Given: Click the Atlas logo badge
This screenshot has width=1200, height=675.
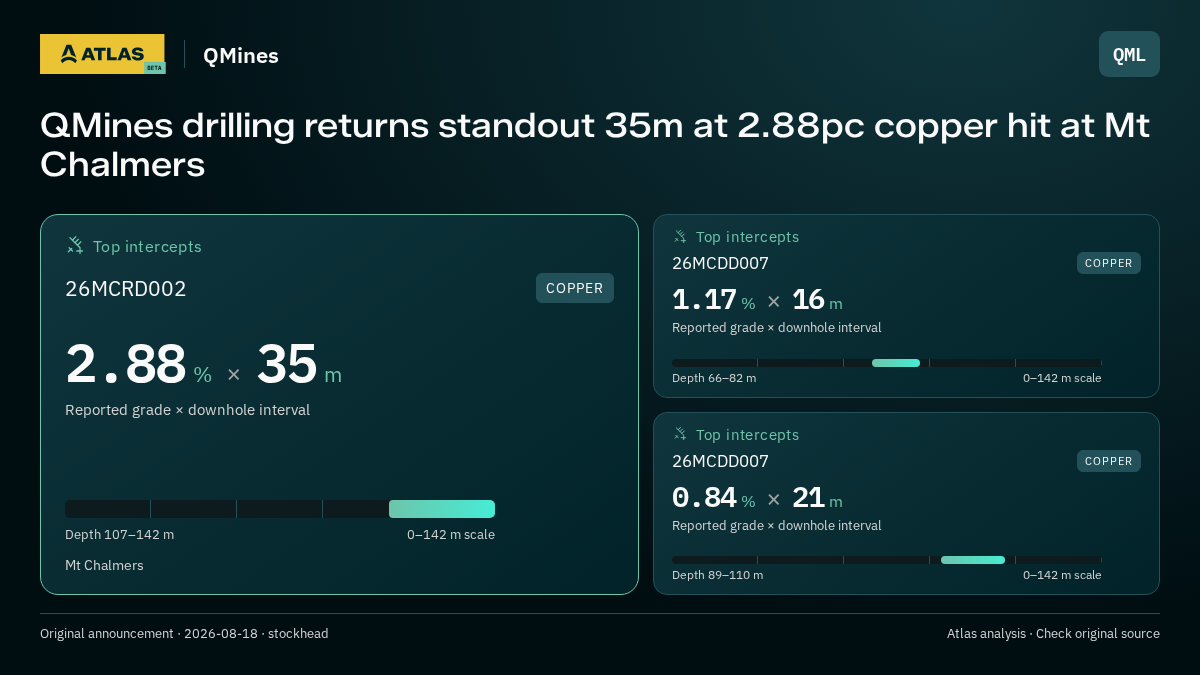Looking at the screenshot, I should pos(102,54).
